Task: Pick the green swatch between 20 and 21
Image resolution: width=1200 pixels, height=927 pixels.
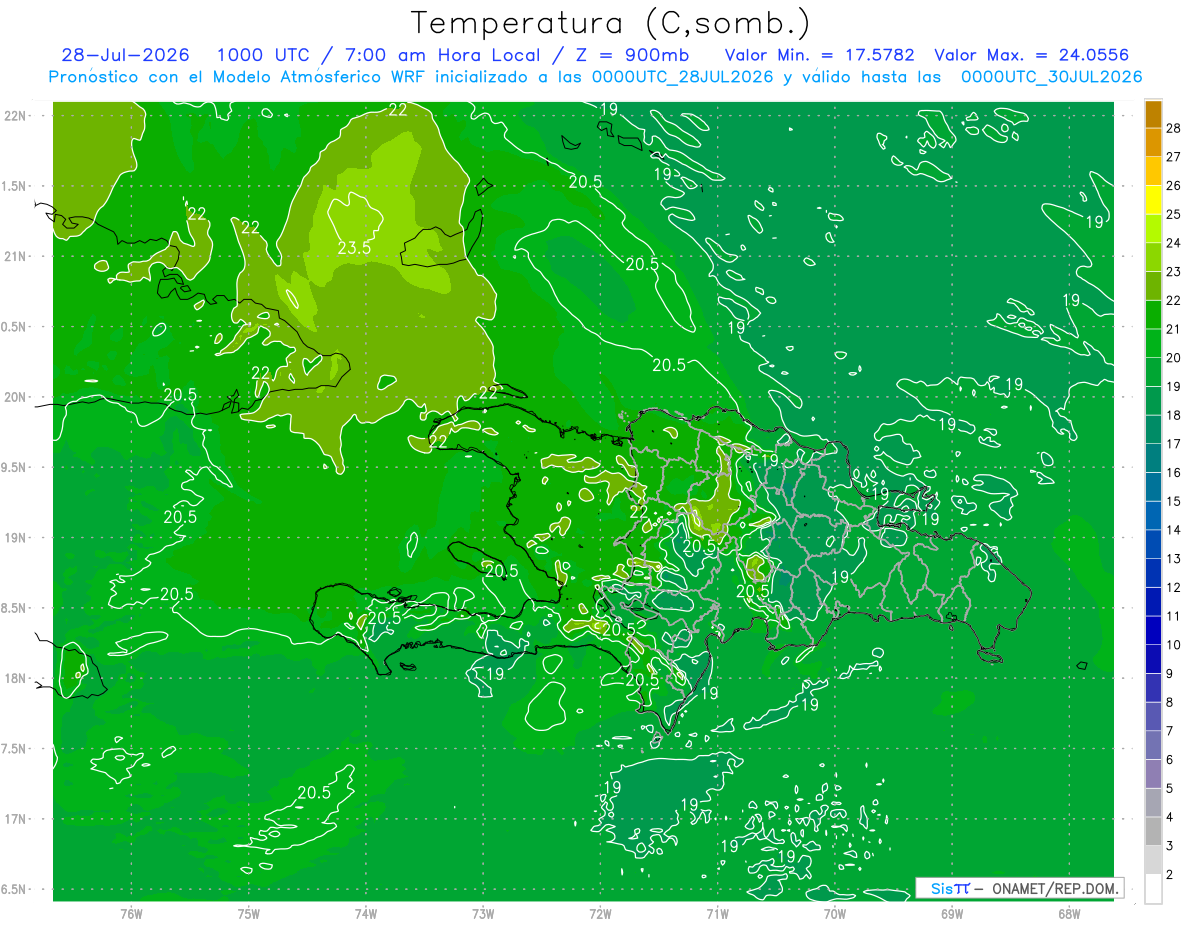Action: coord(1153,344)
